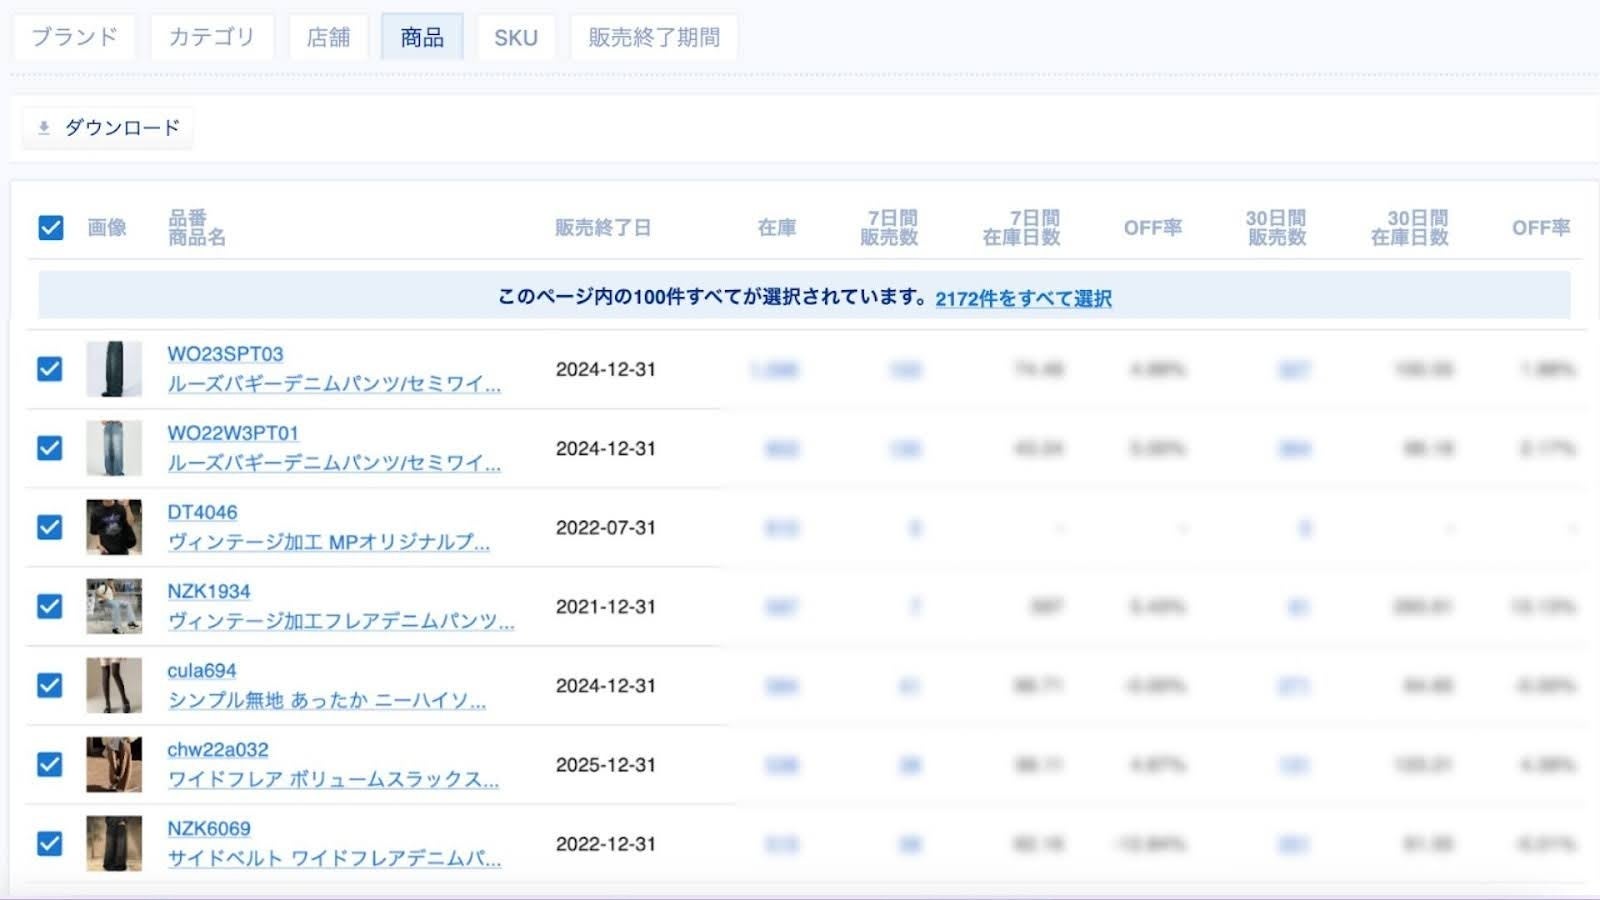Click the 画像 column header
The image size is (1600, 900).
point(107,228)
